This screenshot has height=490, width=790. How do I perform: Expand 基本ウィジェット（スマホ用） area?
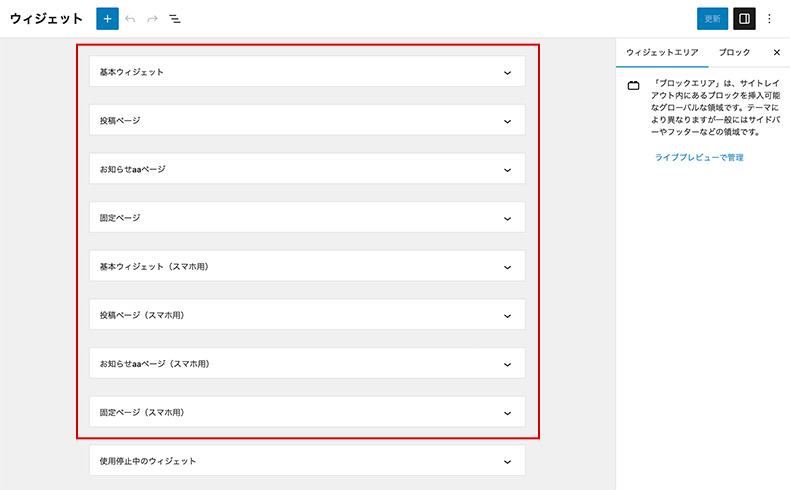[507, 267]
